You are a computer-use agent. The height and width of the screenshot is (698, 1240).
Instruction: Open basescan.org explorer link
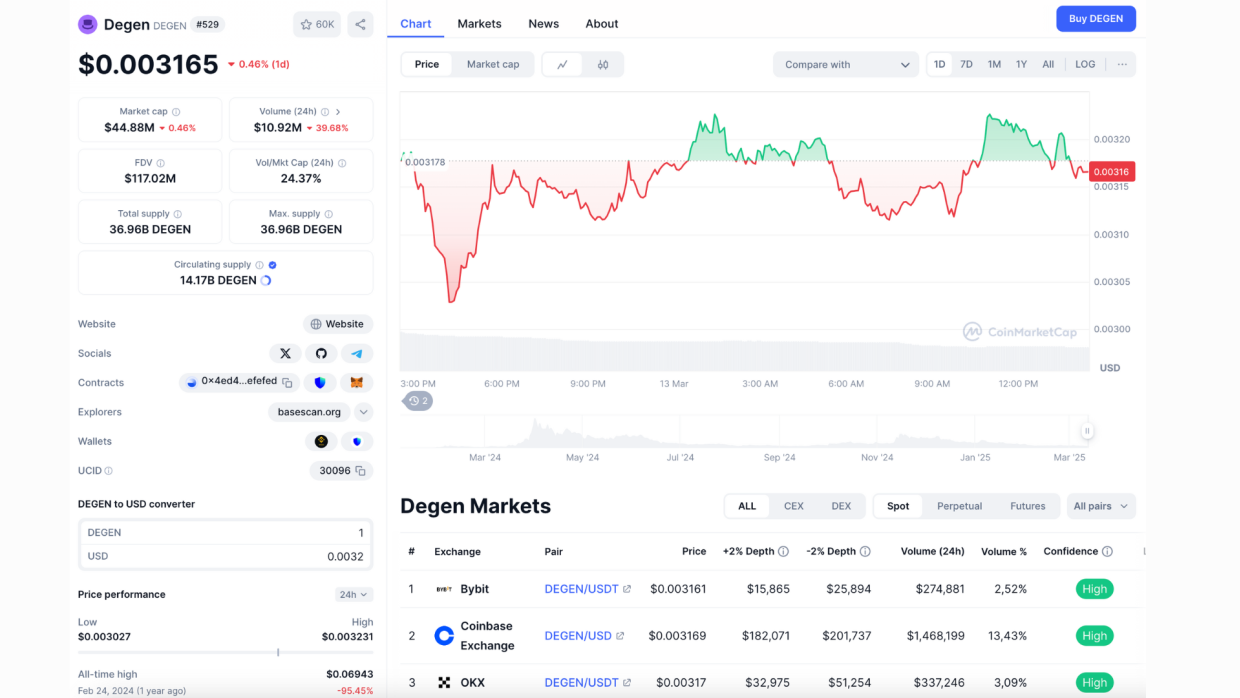[310, 412]
